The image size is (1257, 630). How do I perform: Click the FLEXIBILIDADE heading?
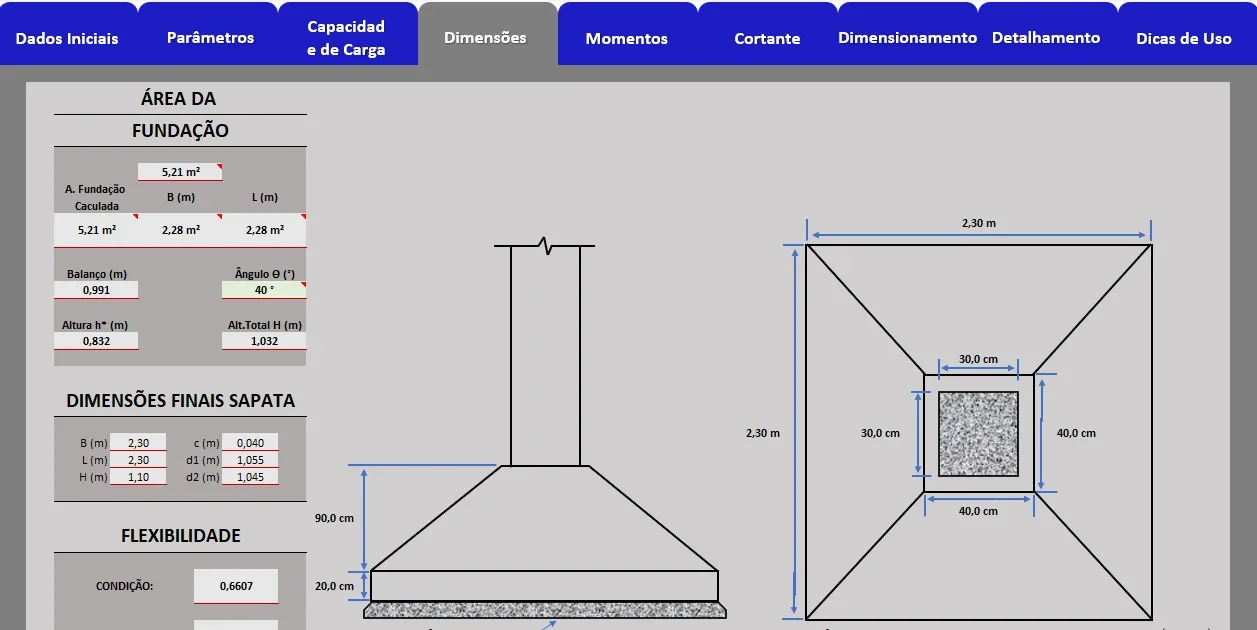coord(180,535)
